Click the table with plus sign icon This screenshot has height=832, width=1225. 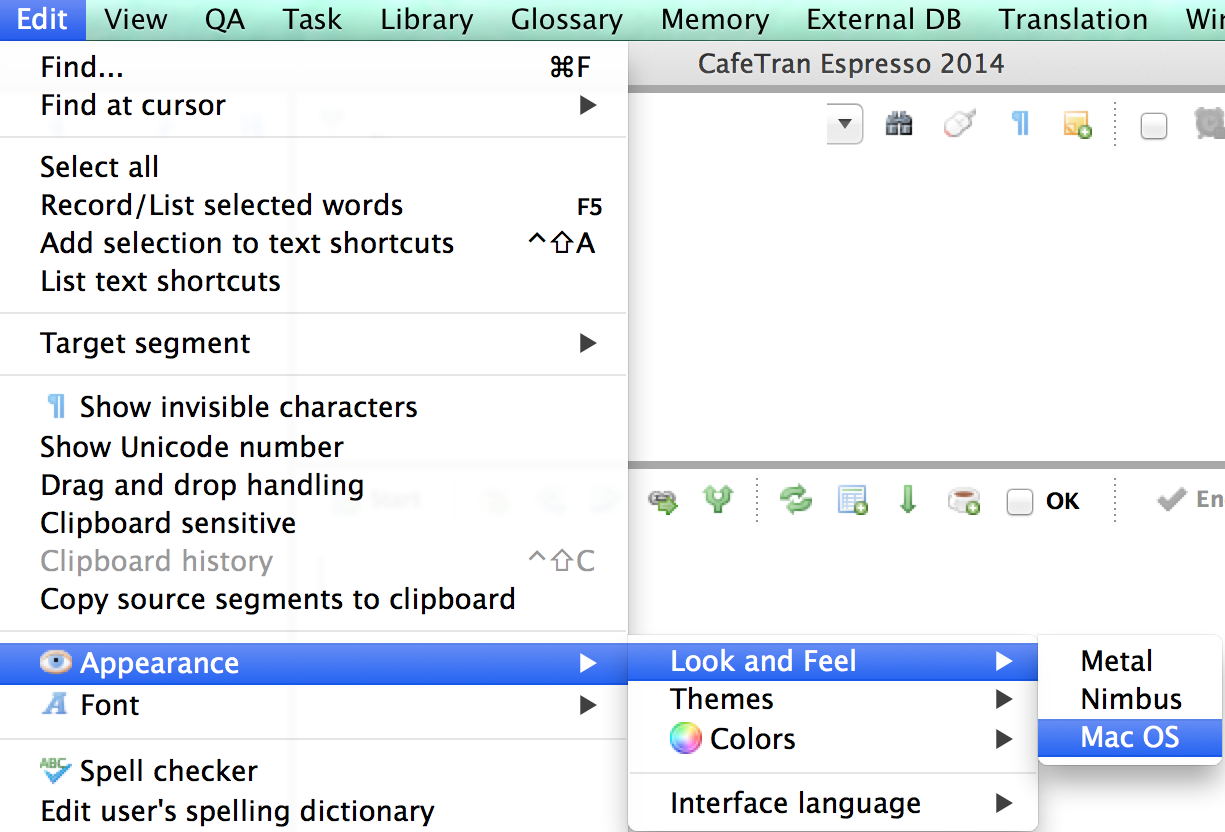(852, 501)
